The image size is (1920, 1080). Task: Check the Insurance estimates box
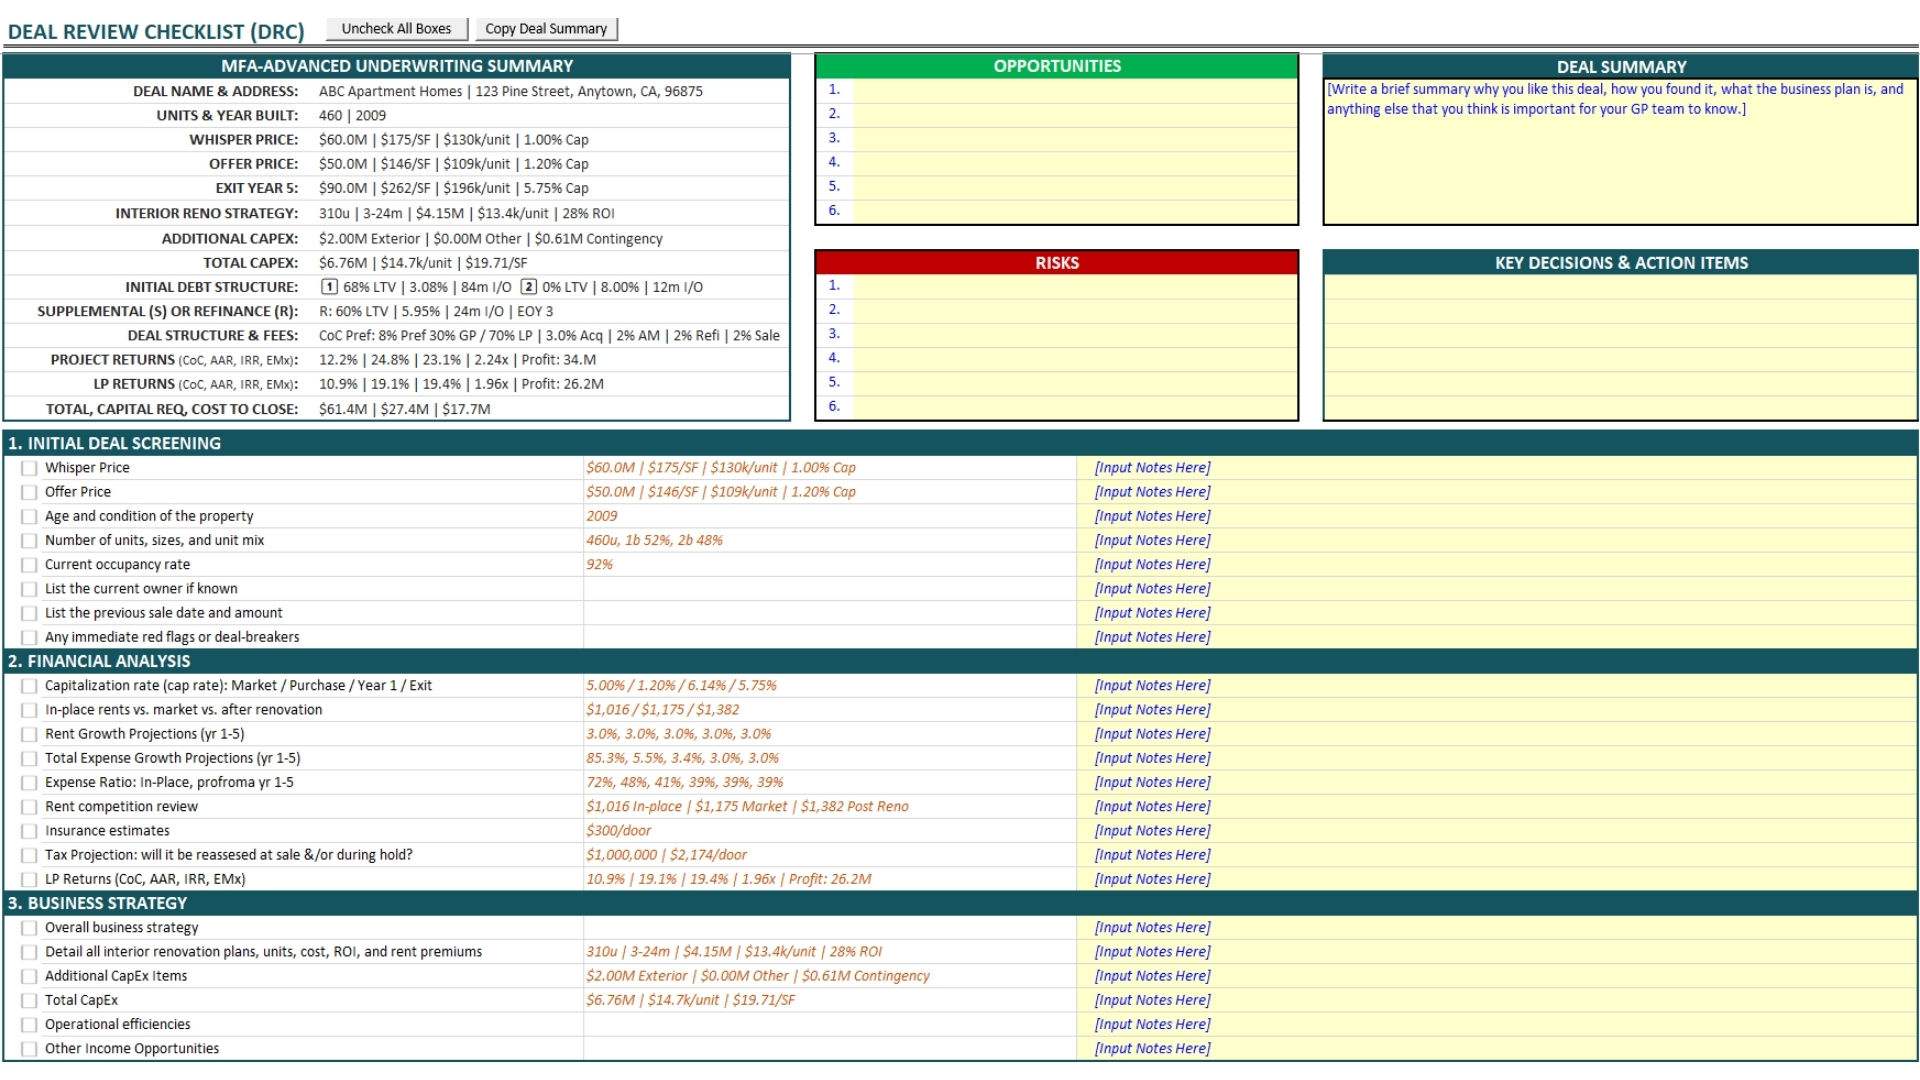pos(29,831)
